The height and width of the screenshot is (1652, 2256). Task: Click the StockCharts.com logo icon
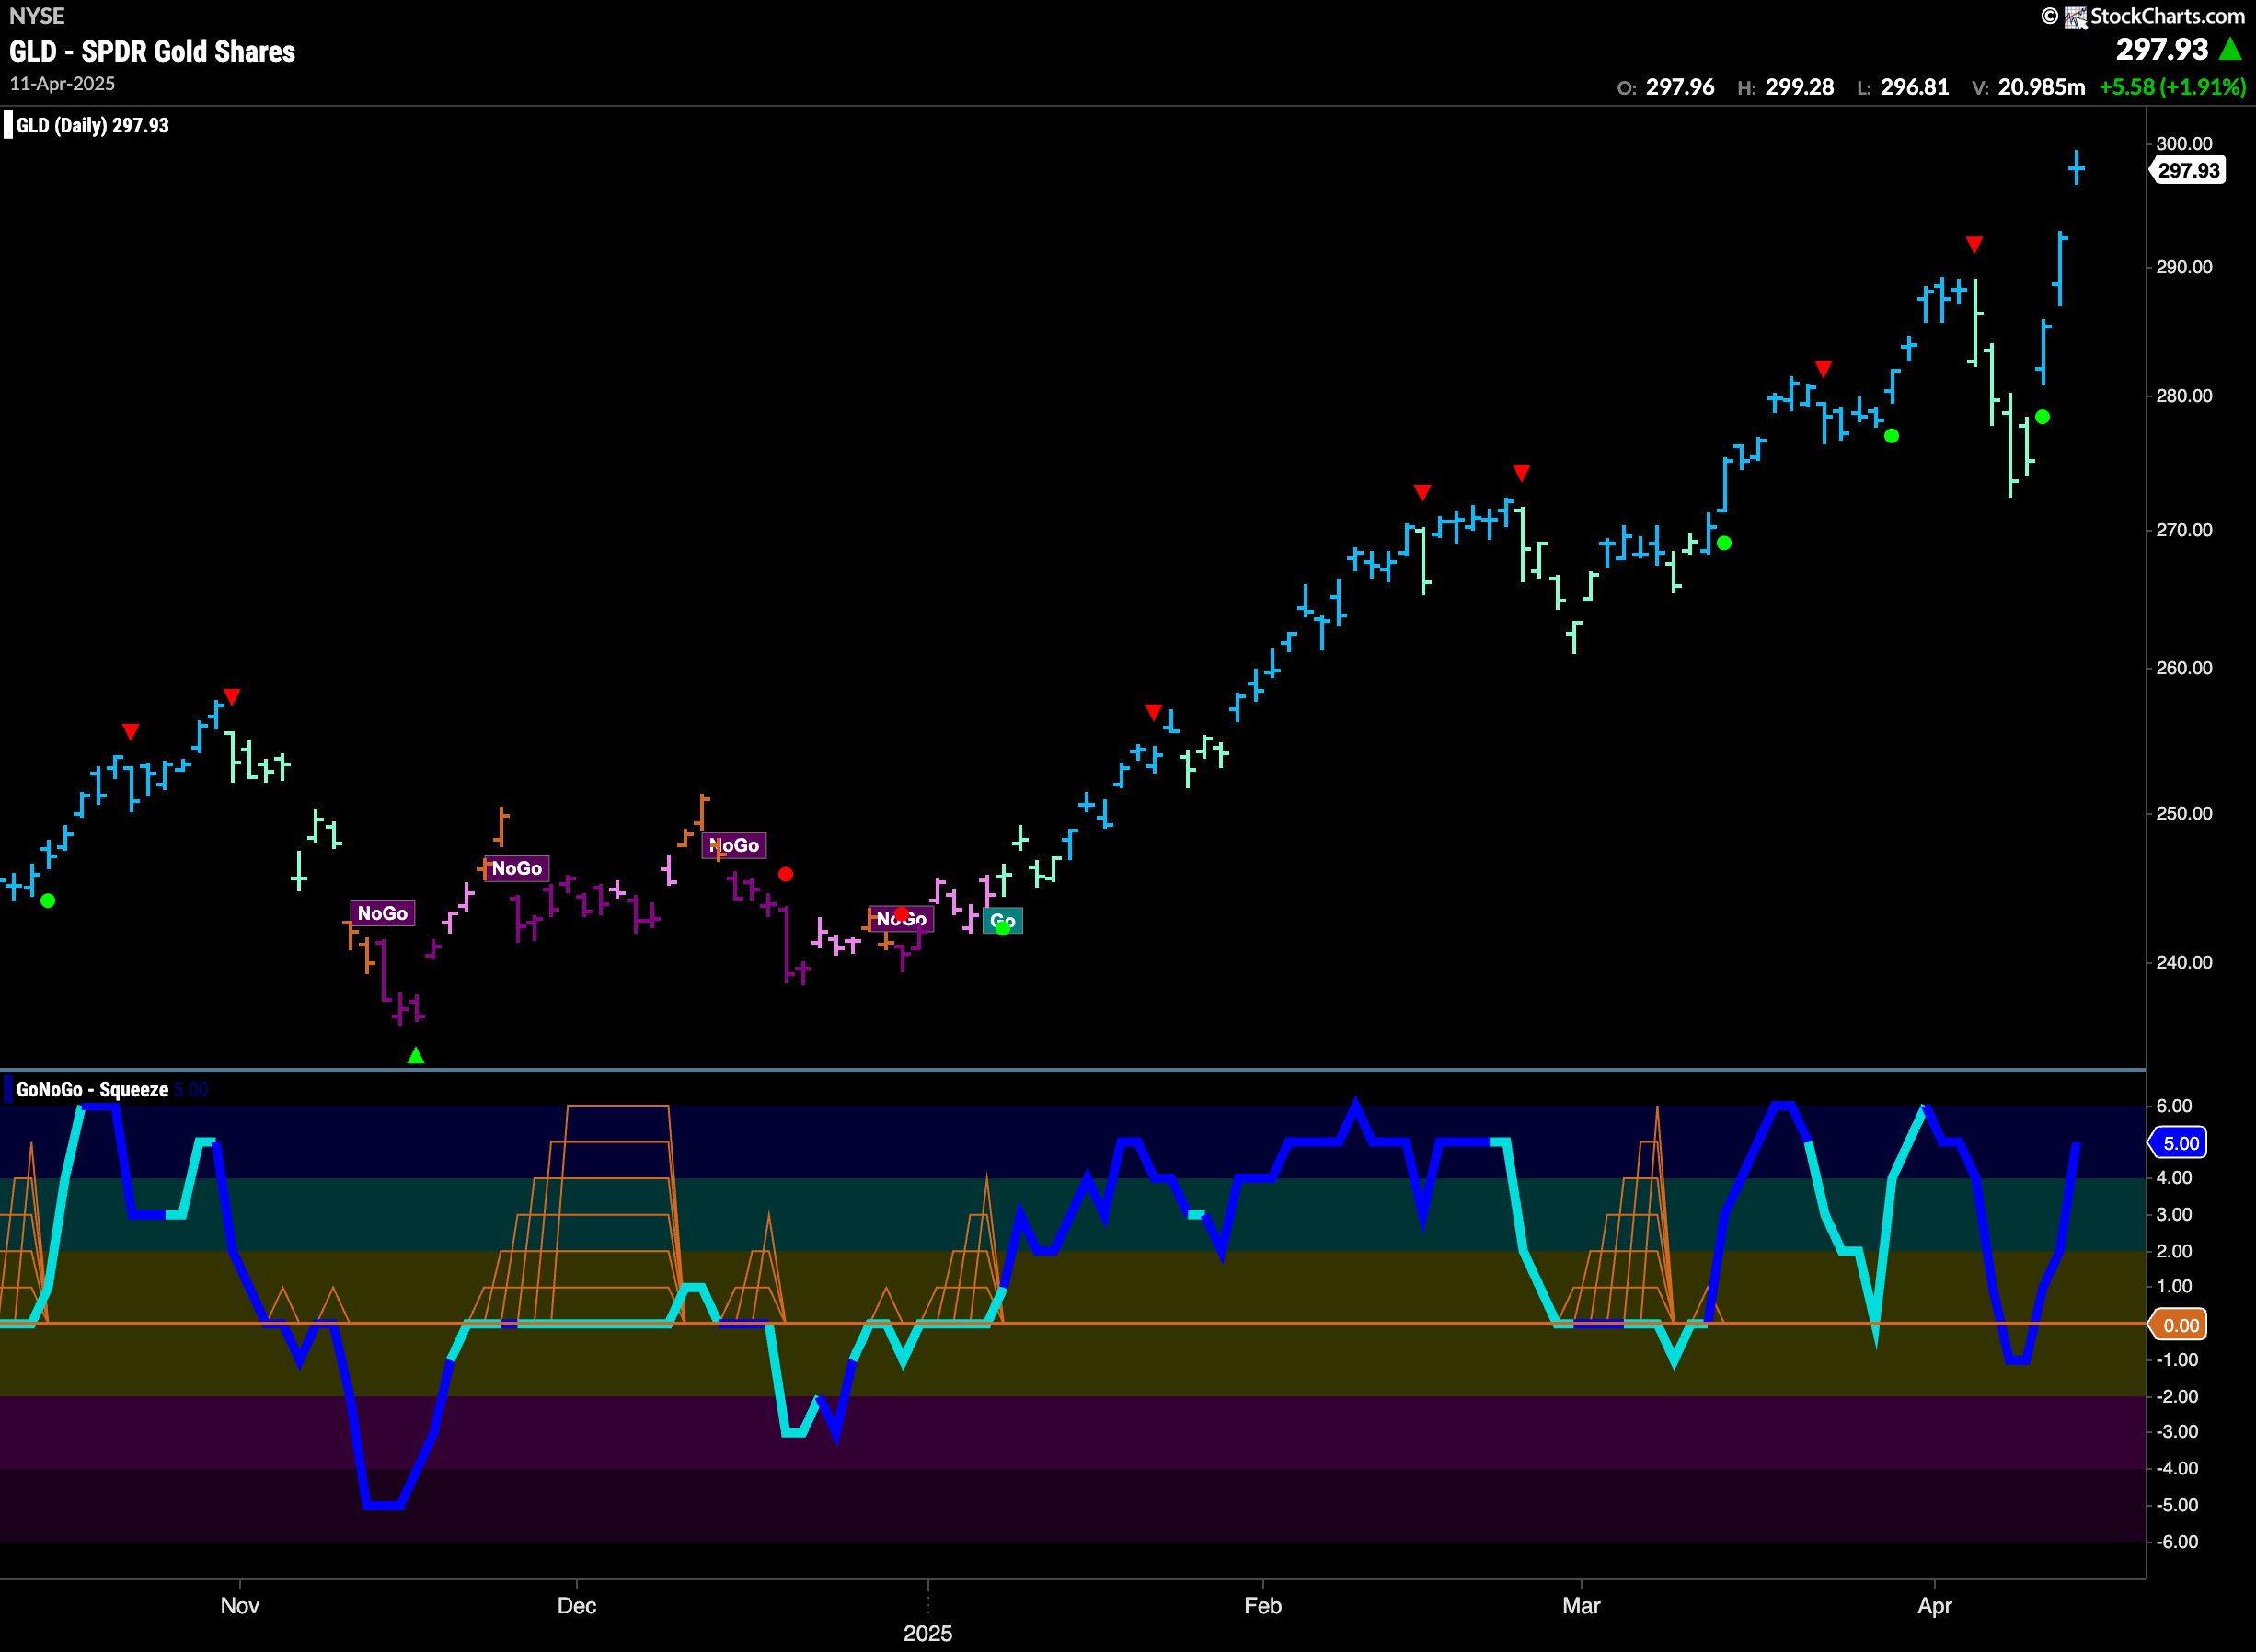(x=2075, y=16)
